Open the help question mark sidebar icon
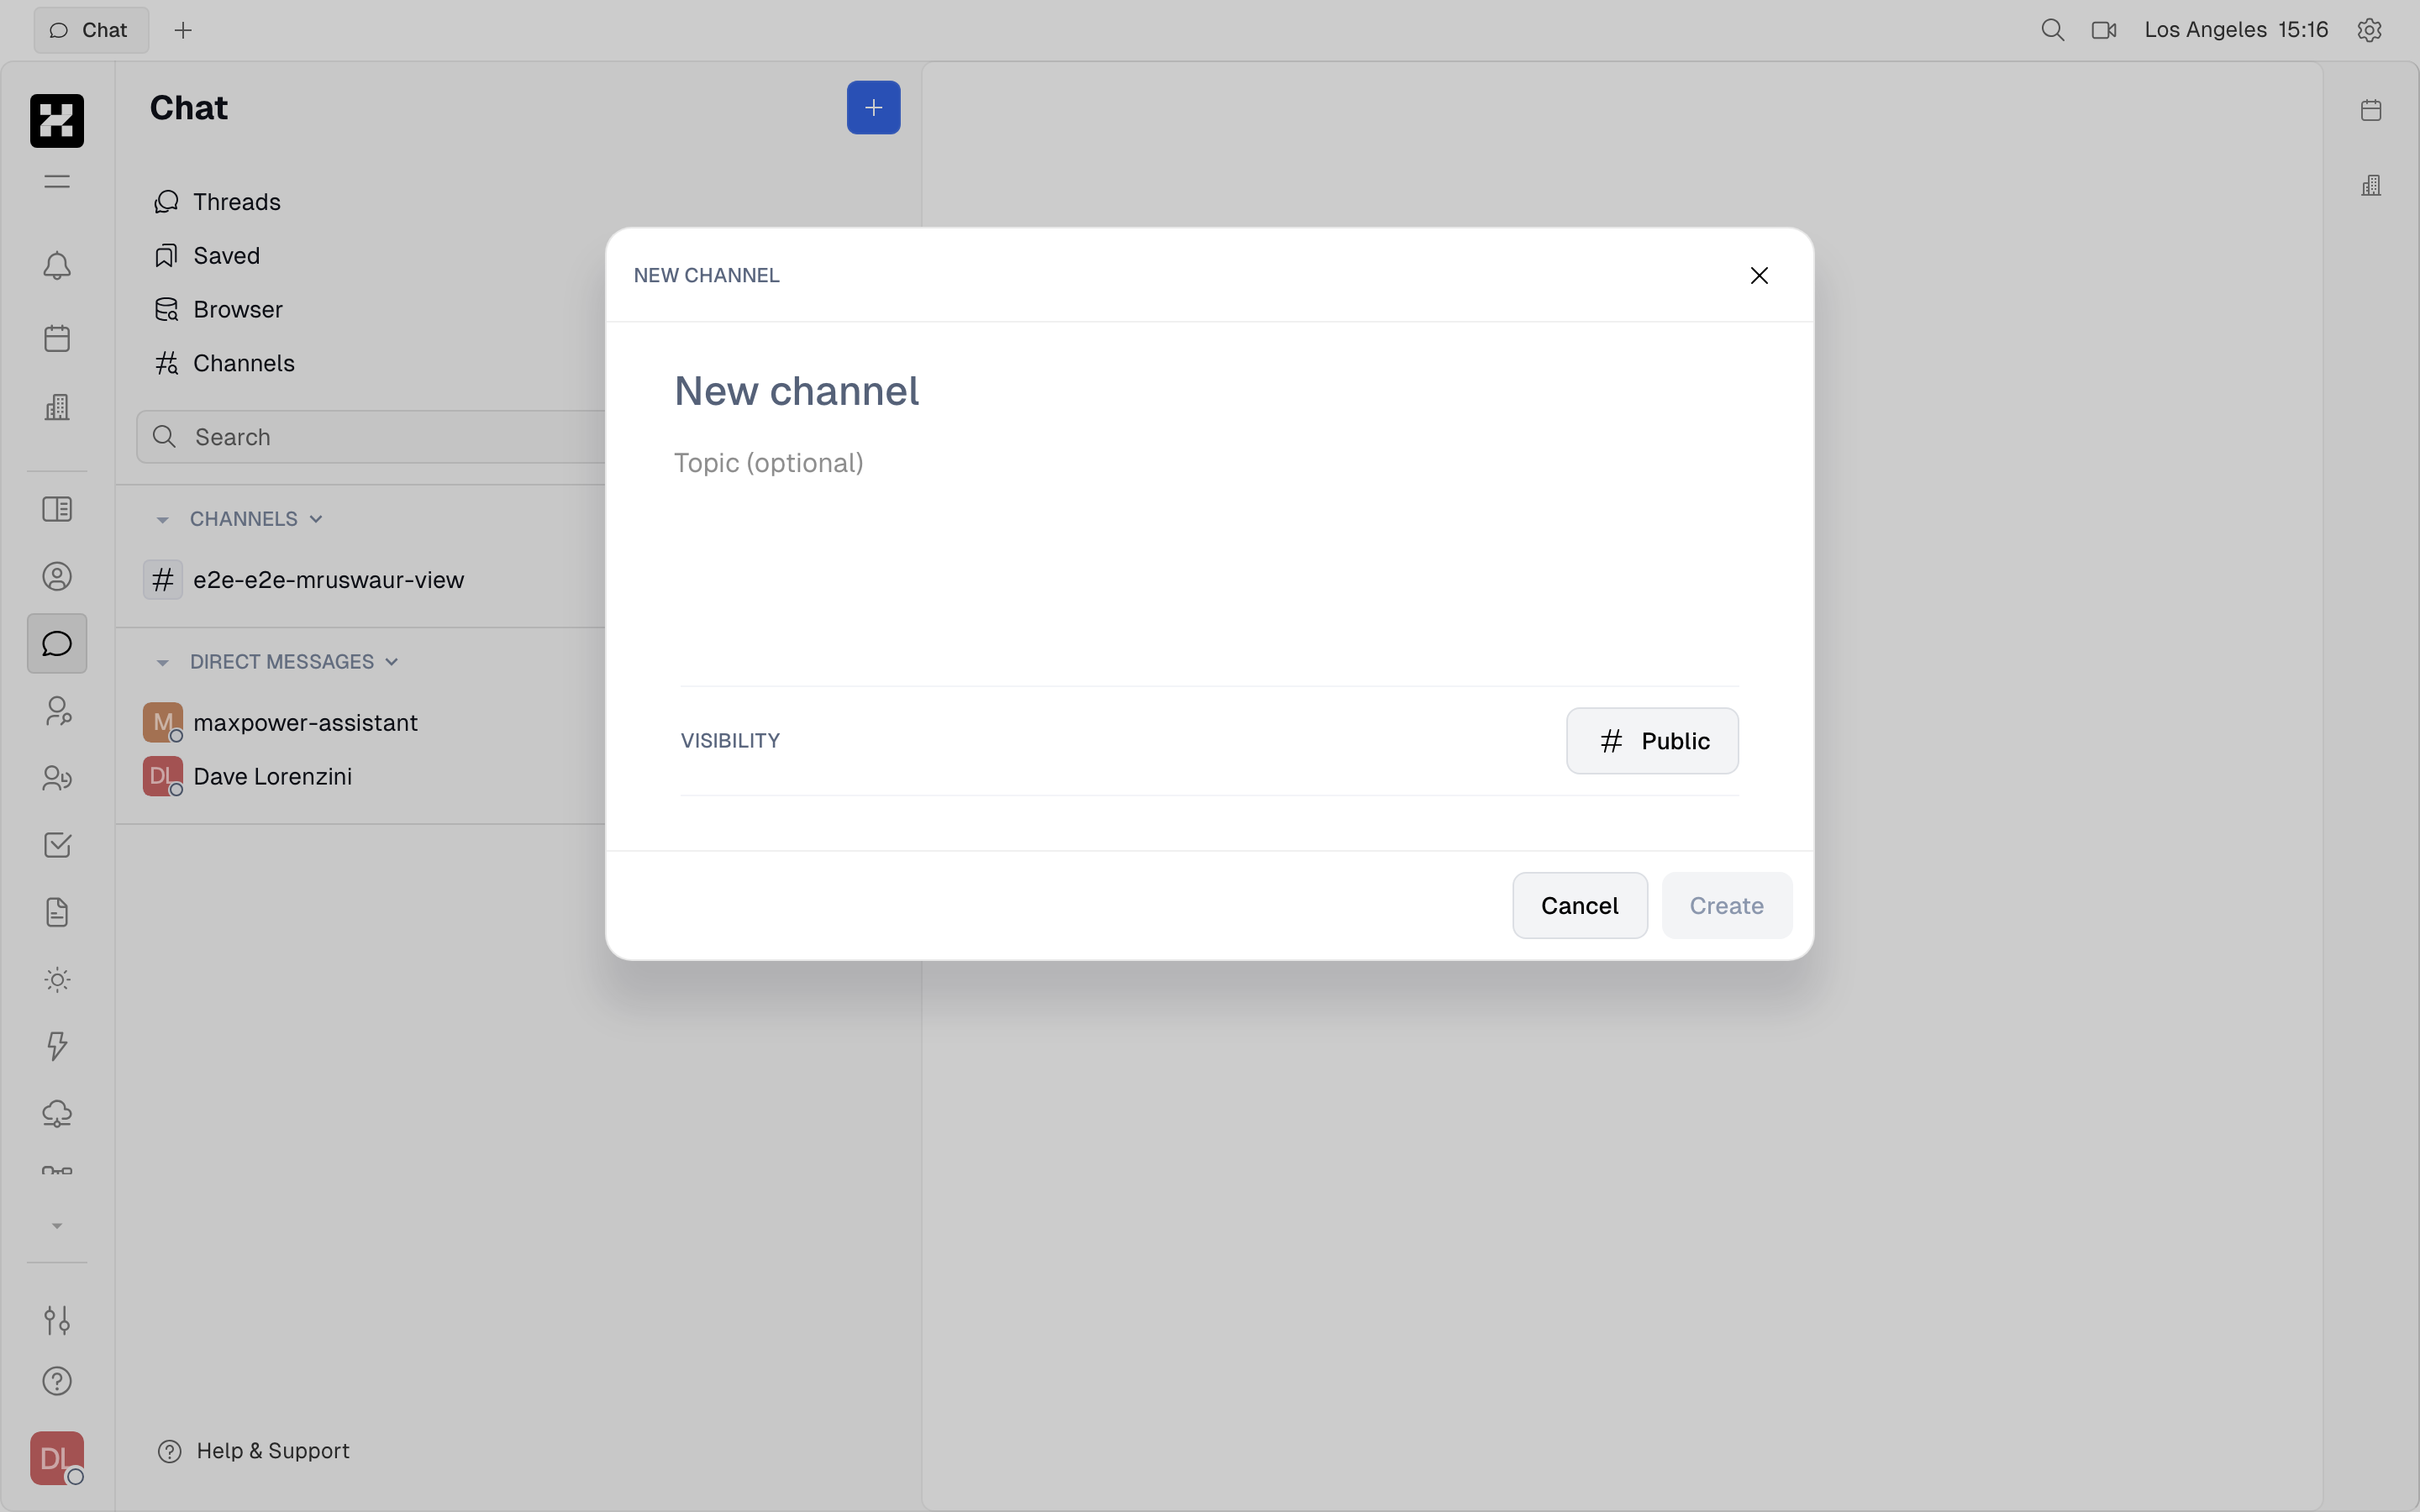Viewport: 2420px width, 1512px height. [x=57, y=1381]
